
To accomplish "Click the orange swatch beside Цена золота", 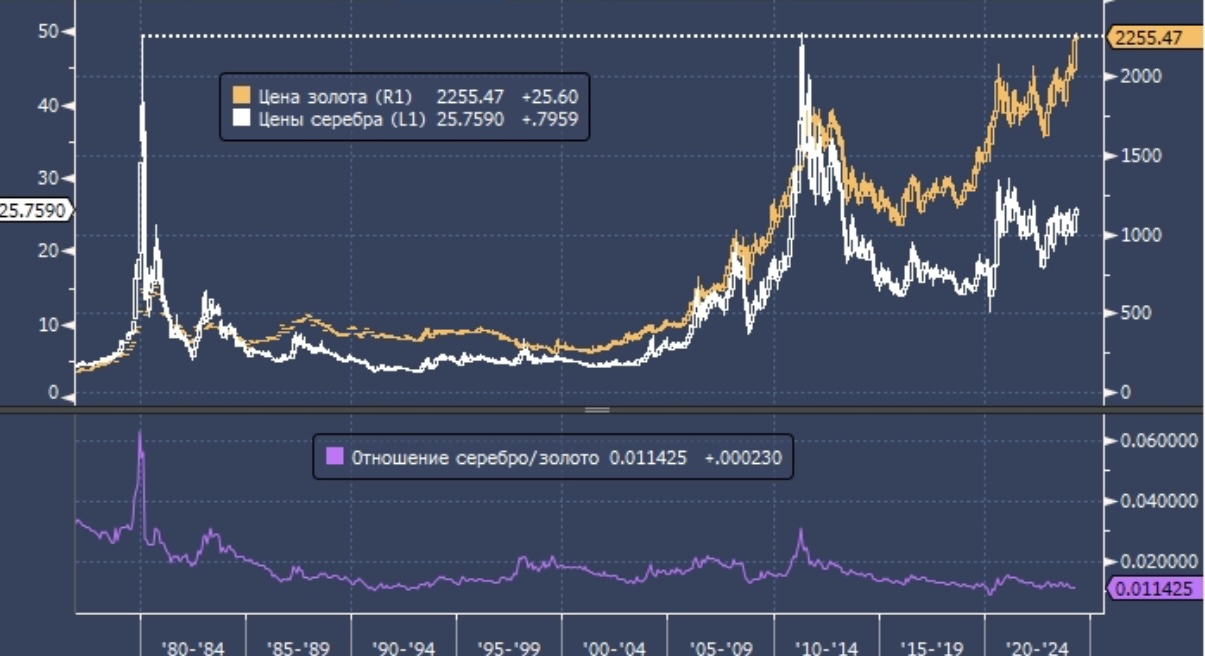I will coord(241,96).
